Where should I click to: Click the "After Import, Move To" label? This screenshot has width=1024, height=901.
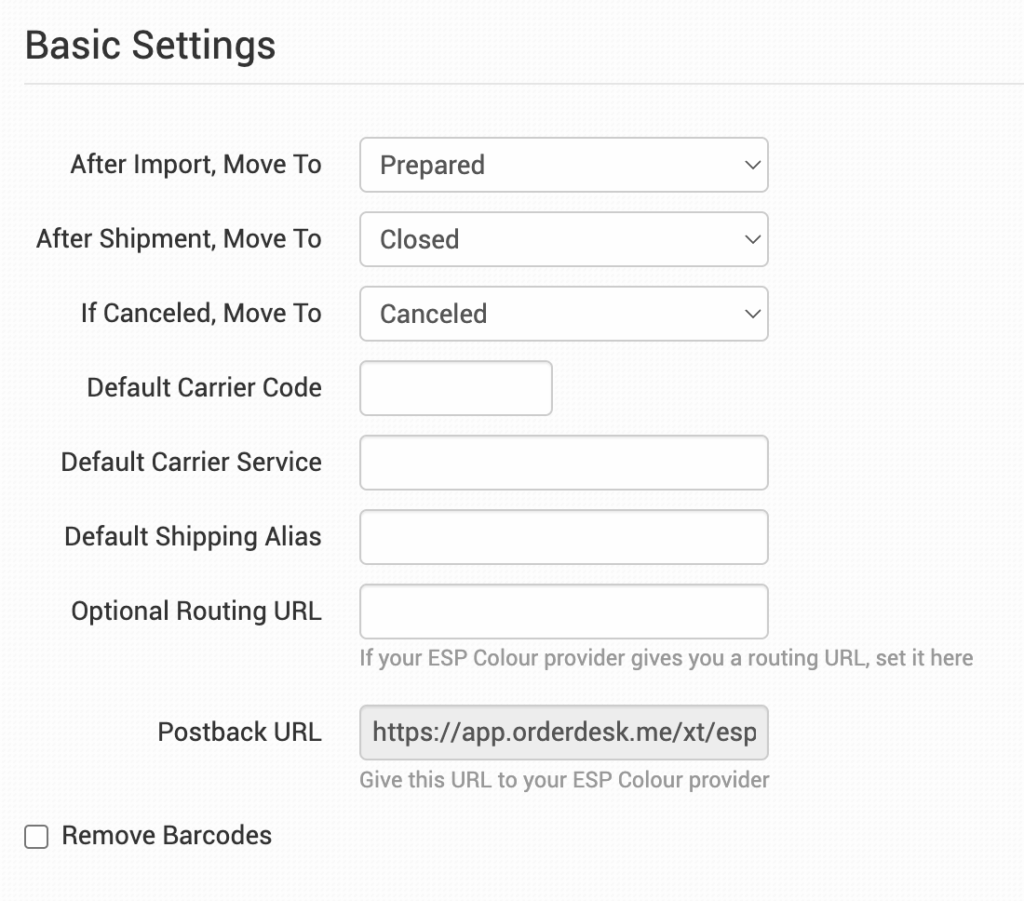(196, 165)
